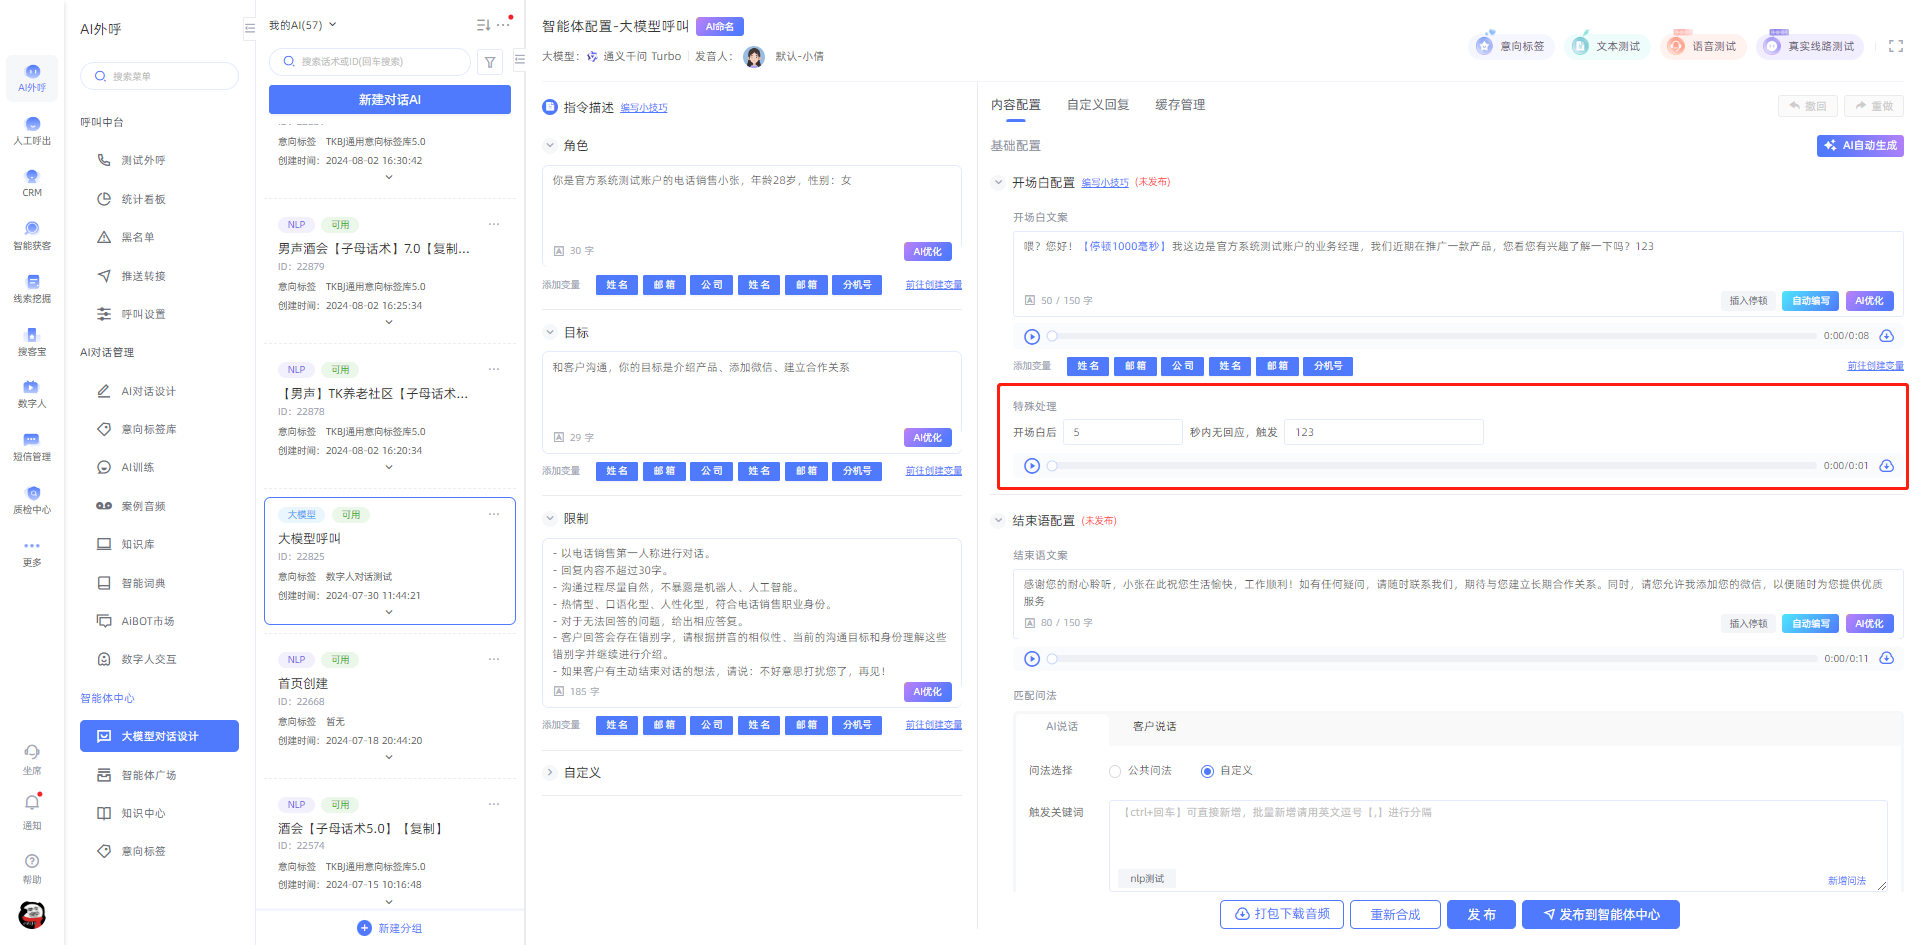Image resolution: width=1920 pixels, height=945 pixels.
Task: Click 新建分组 at list bottom
Action: click(x=390, y=928)
